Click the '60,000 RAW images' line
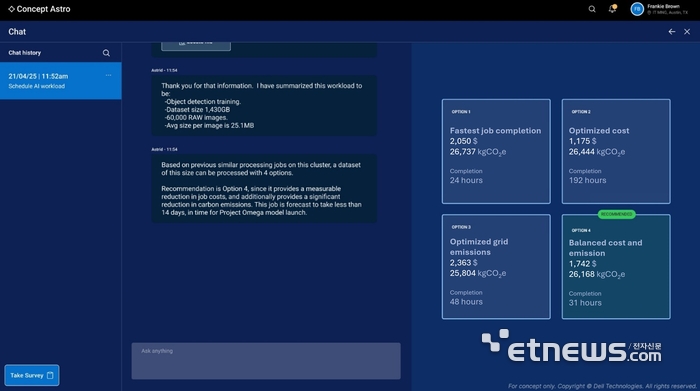The width and height of the screenshot is (700, 391). 196,118
